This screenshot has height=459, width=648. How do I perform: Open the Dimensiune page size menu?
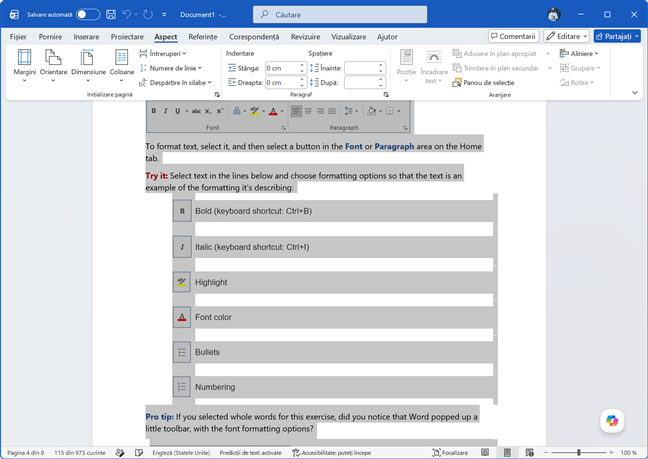(x=88, y=65)
